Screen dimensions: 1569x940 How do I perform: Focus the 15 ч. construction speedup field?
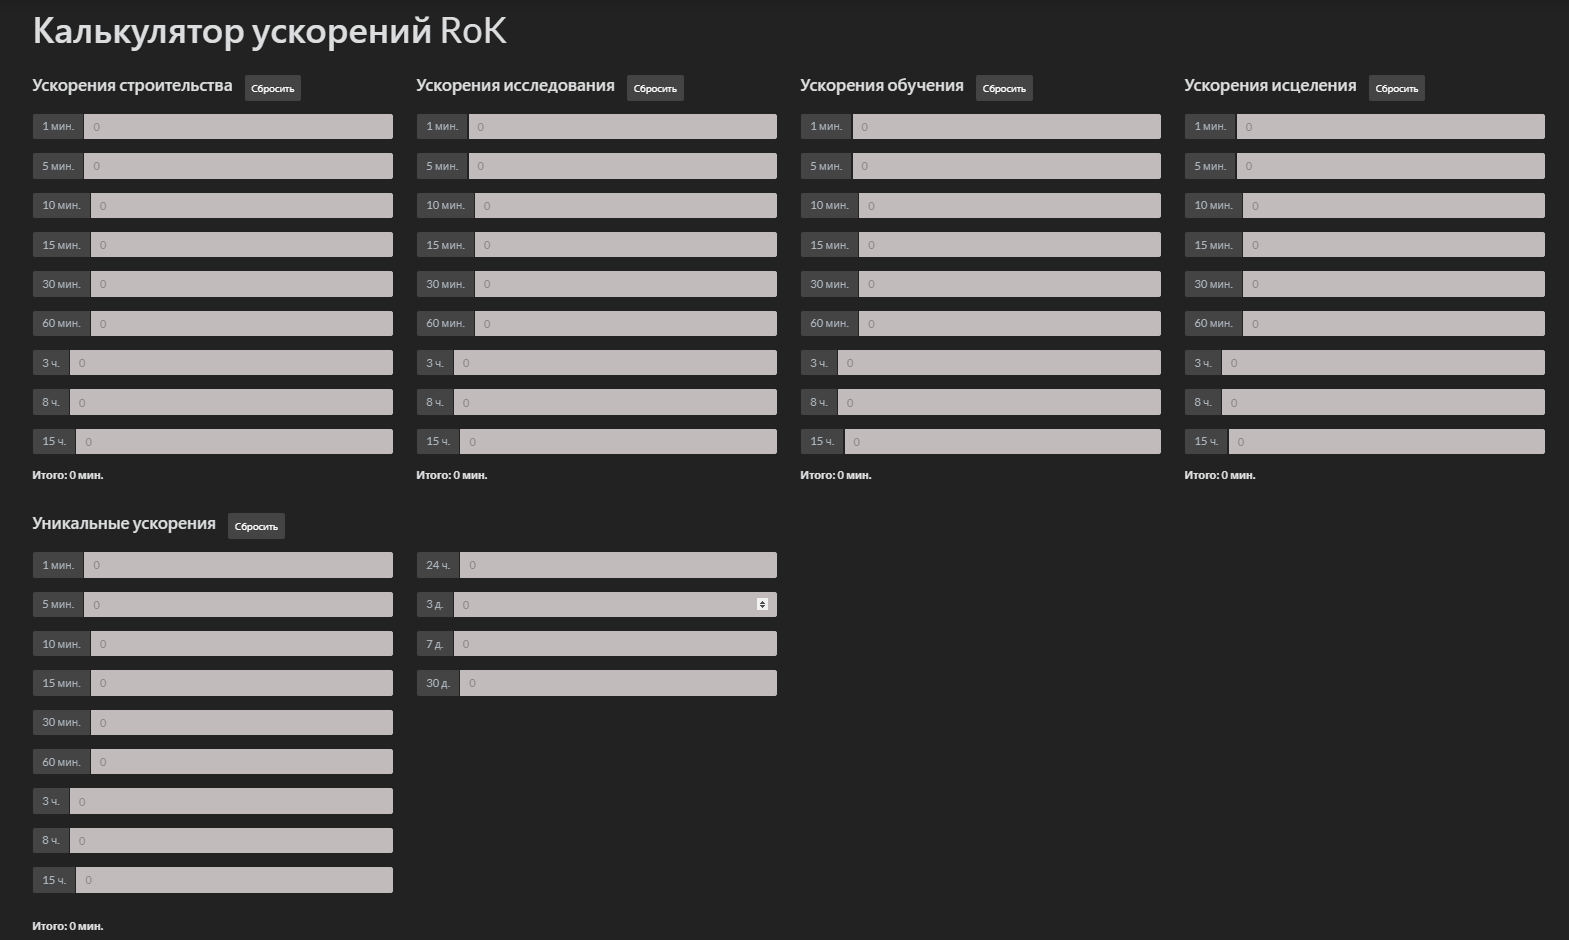[235, 441]
